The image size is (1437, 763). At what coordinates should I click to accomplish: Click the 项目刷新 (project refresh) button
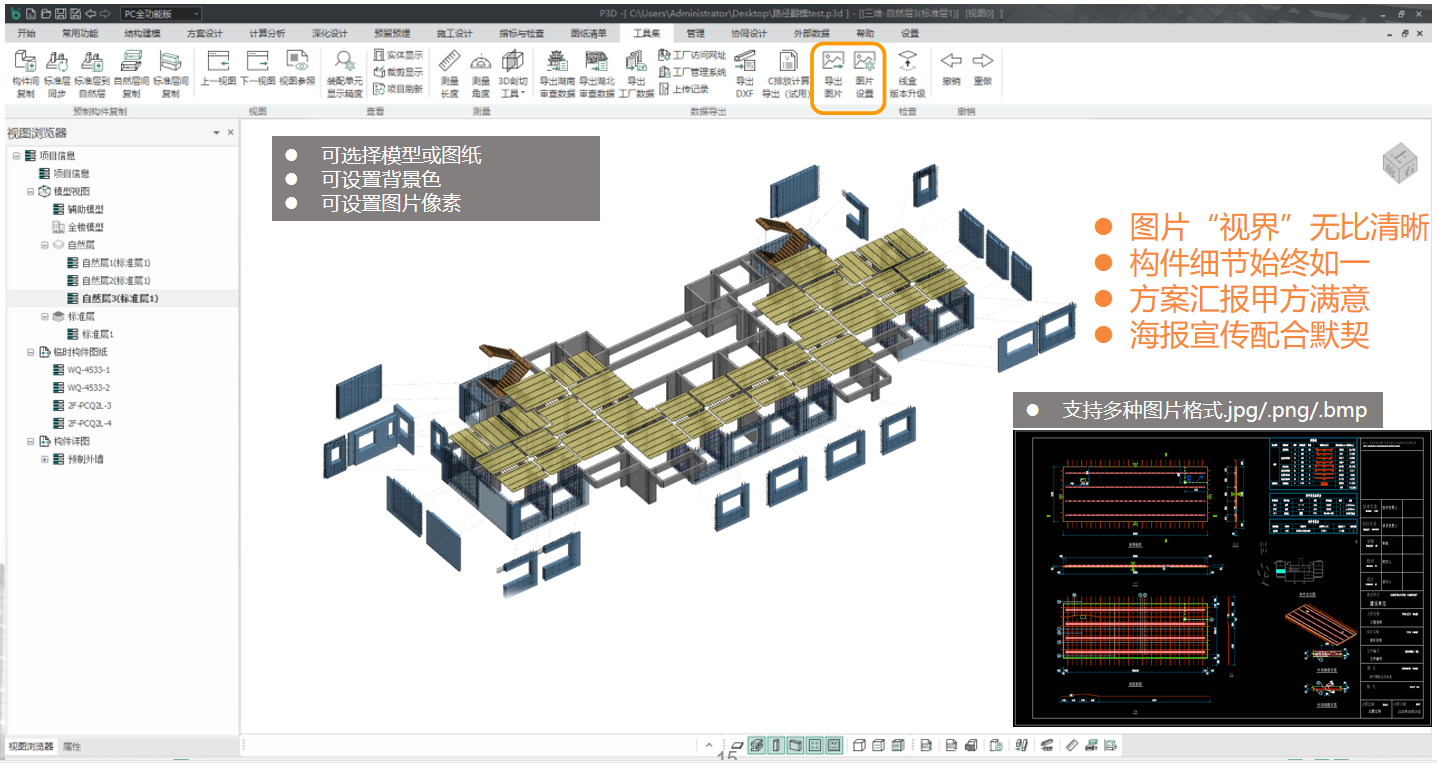[x=397, y=89]
